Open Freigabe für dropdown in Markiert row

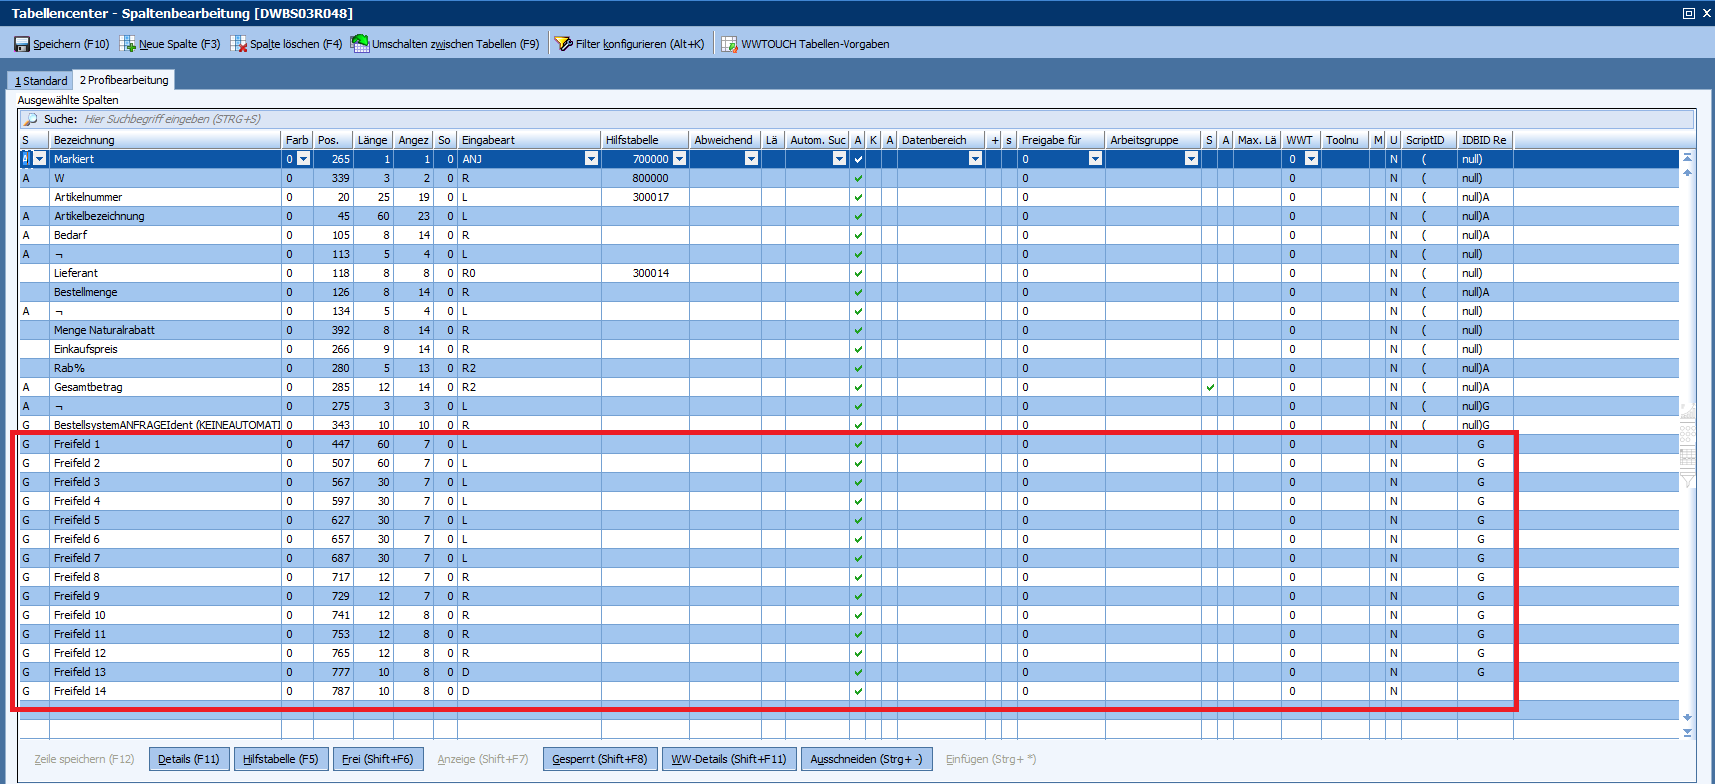pos(1095,159)
